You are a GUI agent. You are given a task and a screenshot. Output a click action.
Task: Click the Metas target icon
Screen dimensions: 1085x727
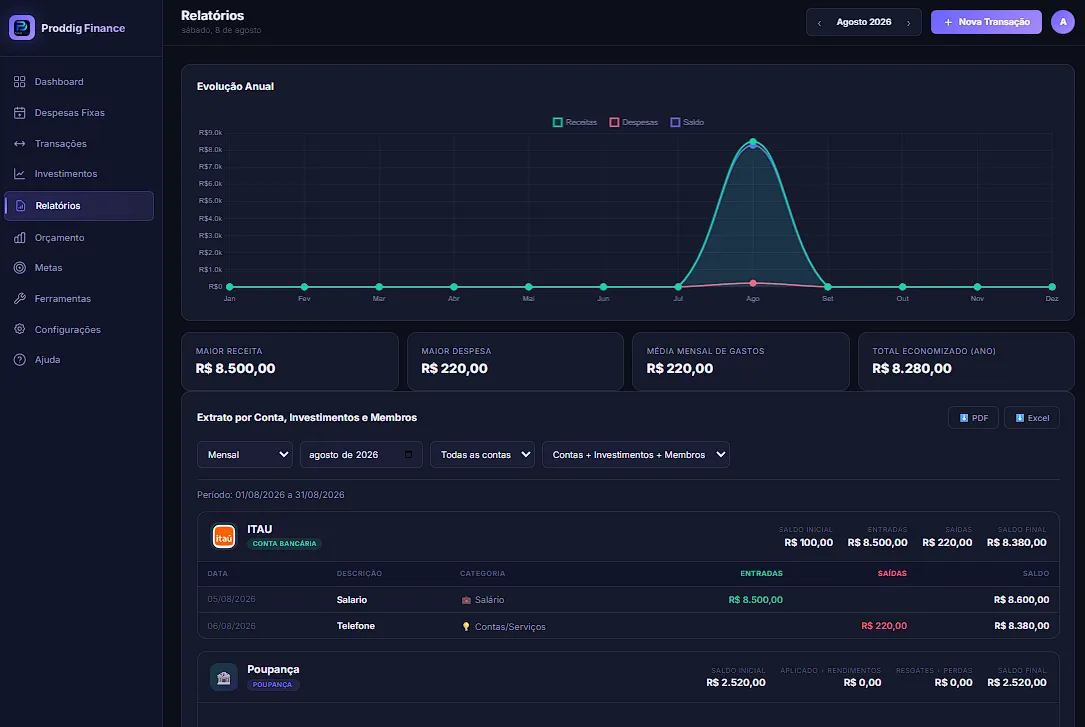point(19,268)
